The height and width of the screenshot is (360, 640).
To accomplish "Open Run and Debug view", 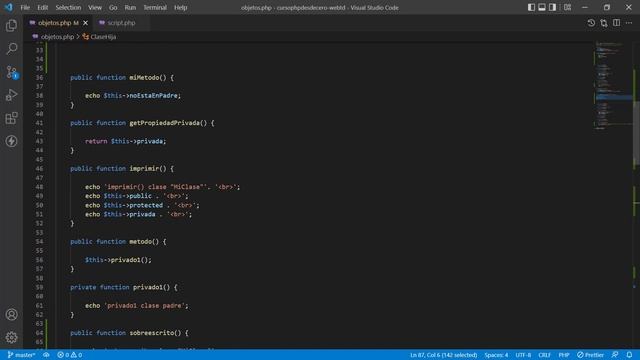I will click(11, 95).
